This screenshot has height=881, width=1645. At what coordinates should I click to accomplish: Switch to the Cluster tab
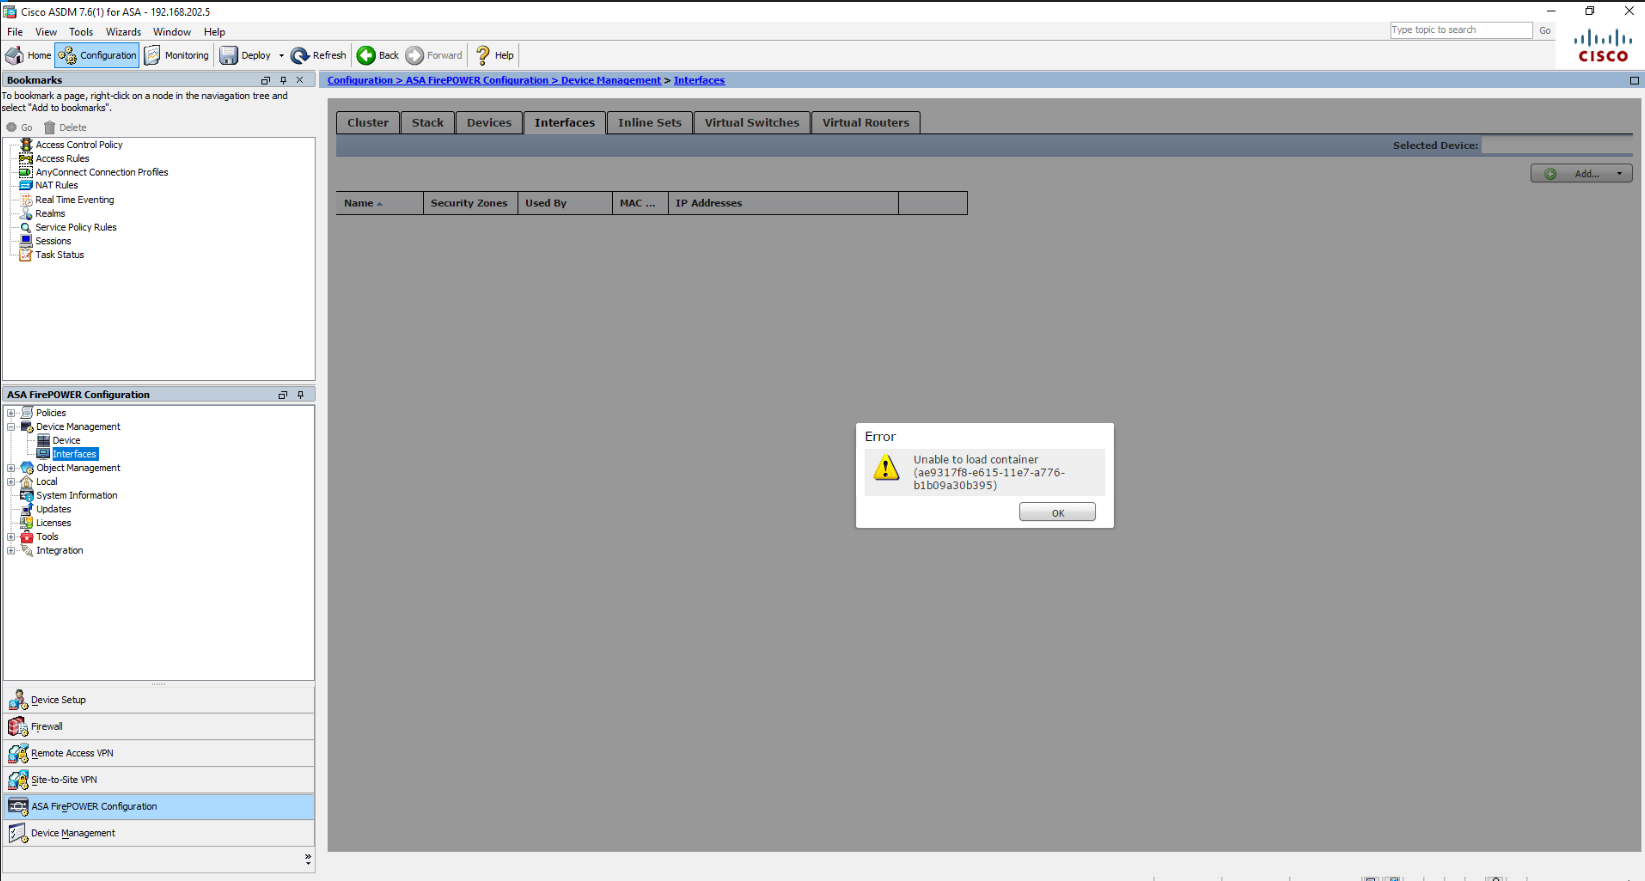pyautogui.click(x=368, y=123)
